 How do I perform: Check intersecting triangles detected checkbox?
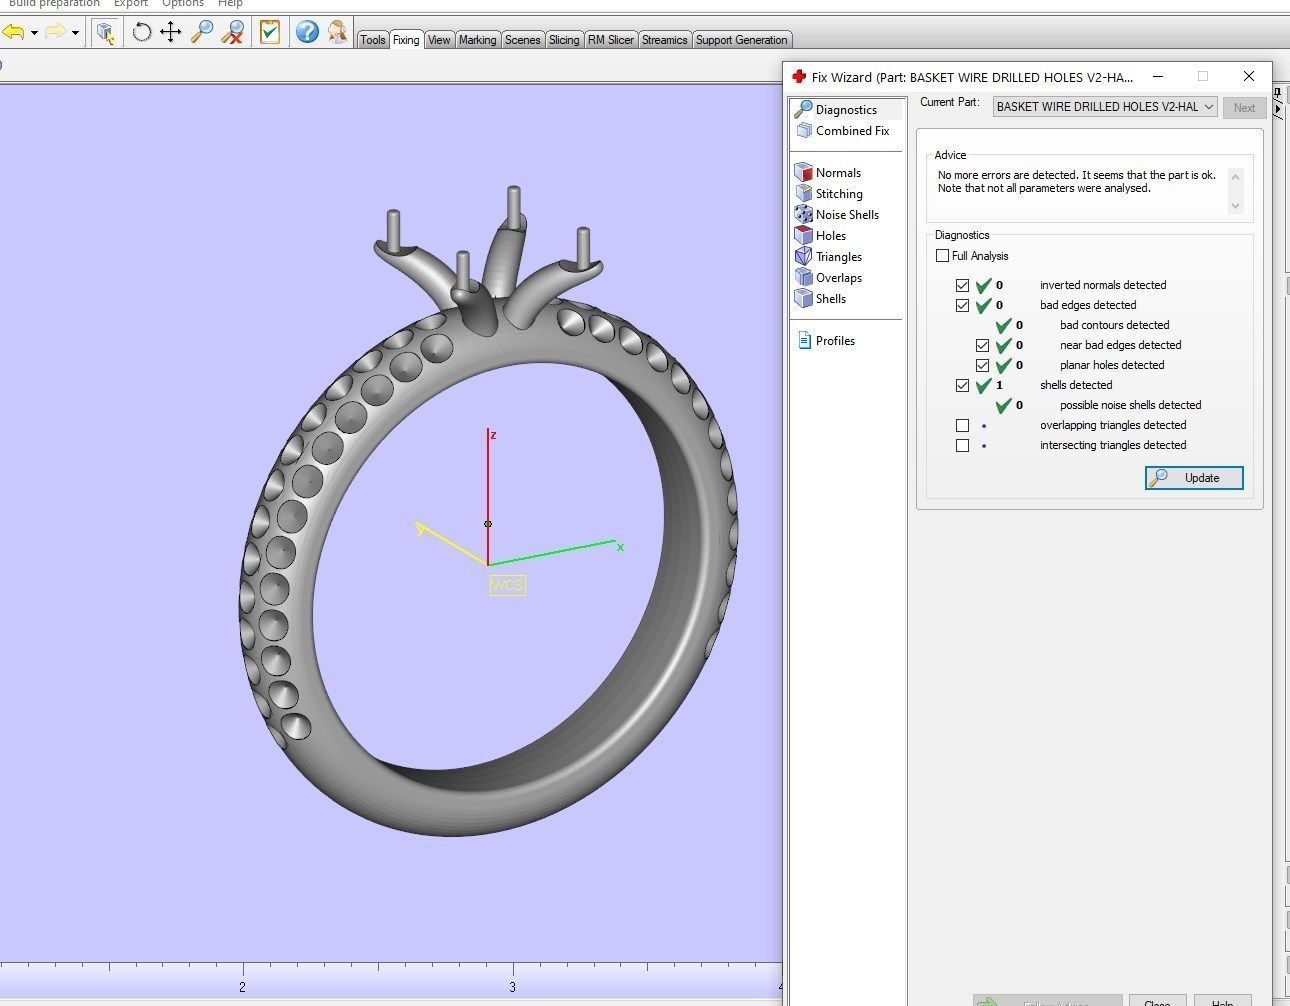tap(962, 445)
